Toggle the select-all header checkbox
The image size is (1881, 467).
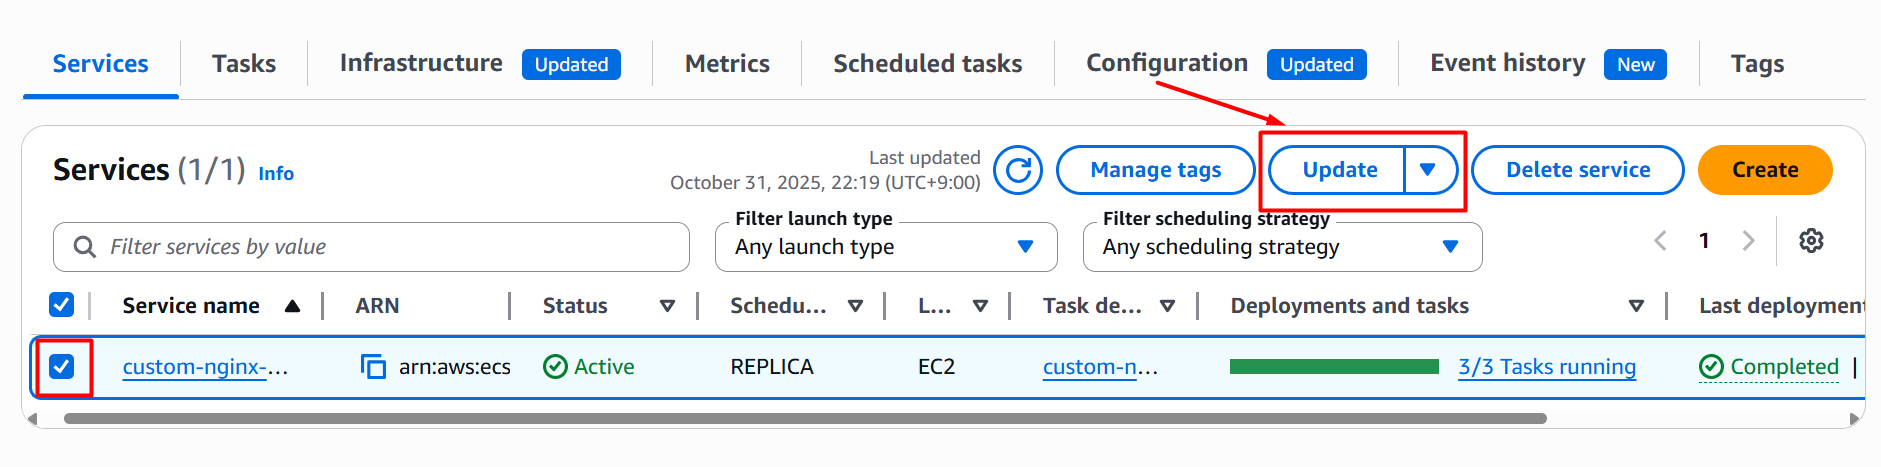pos(62,305)
